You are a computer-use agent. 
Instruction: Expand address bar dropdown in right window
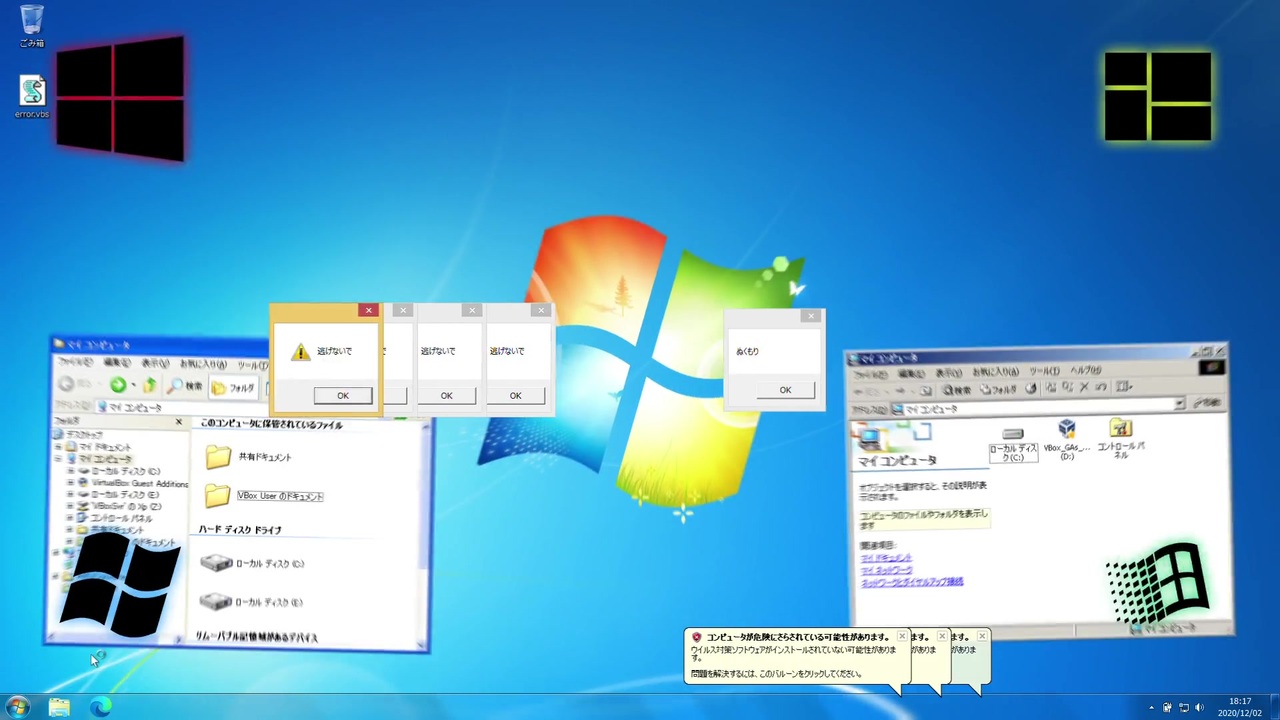tap(1180, 403)
